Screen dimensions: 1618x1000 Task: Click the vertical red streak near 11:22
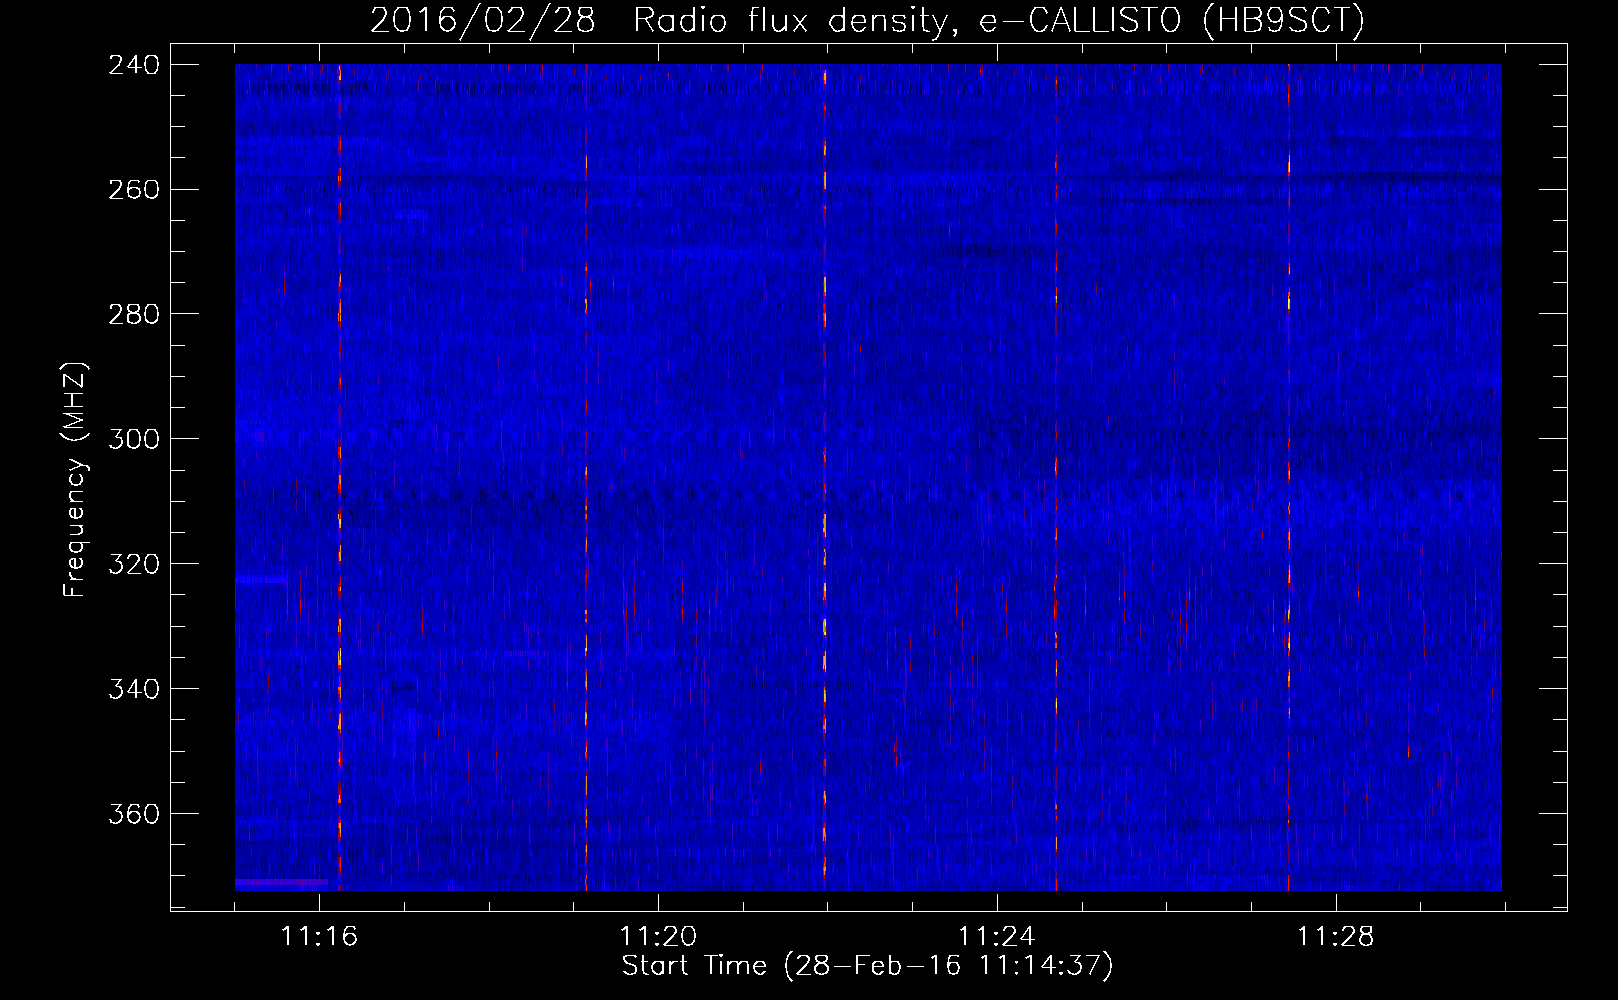coord(825,477)
